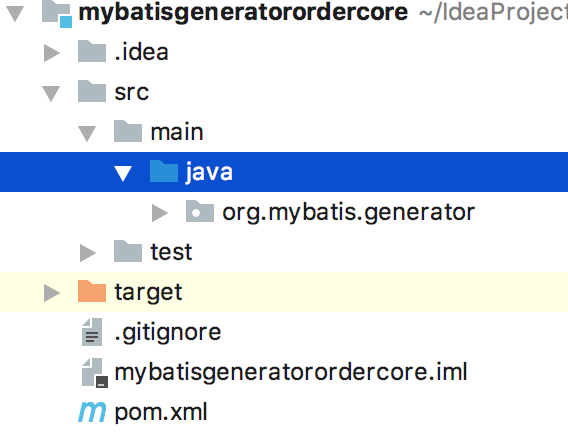
Task: Expand the .idea folder arrow
Action: coord(52,53)
